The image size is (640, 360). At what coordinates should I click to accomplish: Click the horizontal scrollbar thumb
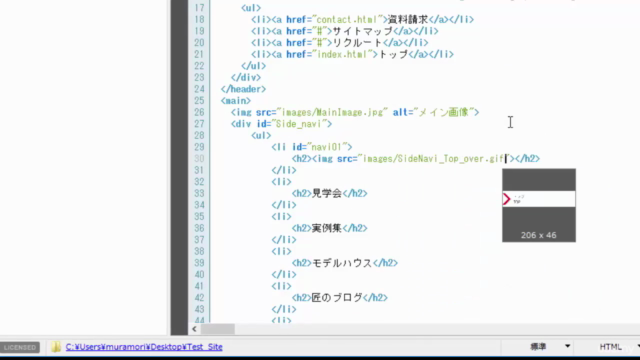[x=218, y=329]
